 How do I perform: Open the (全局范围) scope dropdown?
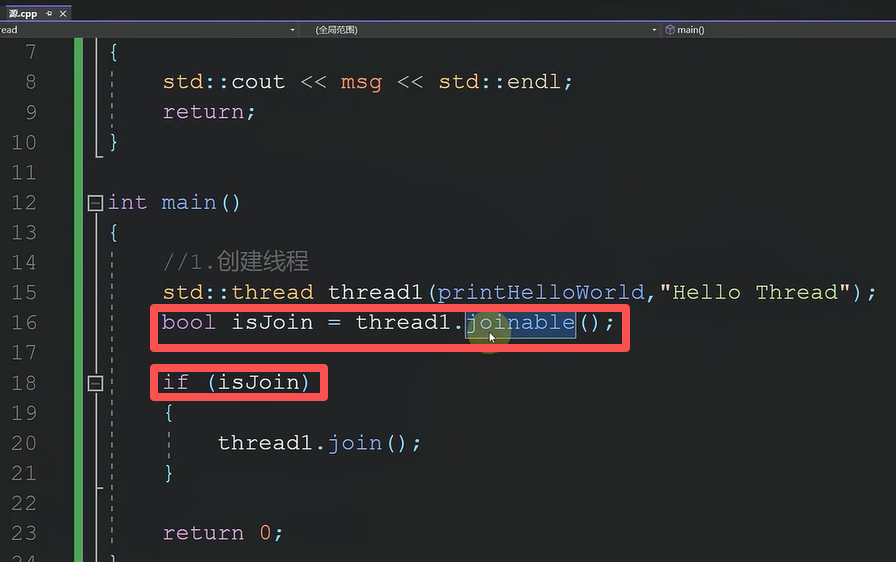(x=485, y=30)
